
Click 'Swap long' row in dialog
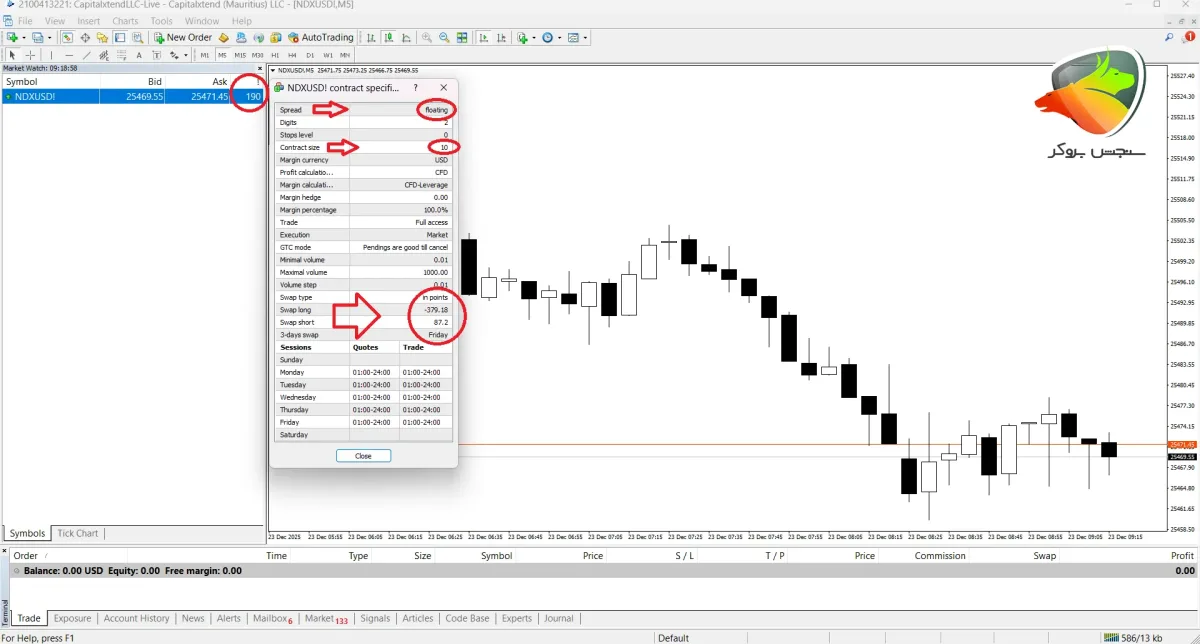click(x=363, y=310)
